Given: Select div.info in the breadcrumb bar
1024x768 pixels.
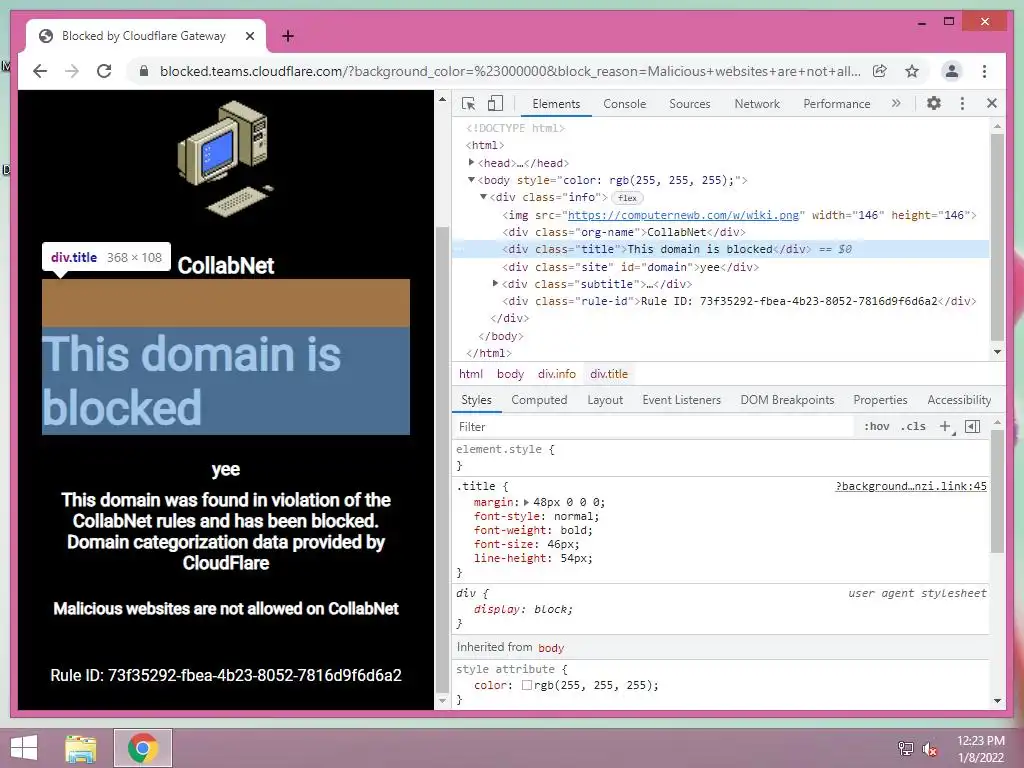Looking at the screenshot, I should 556,374.
